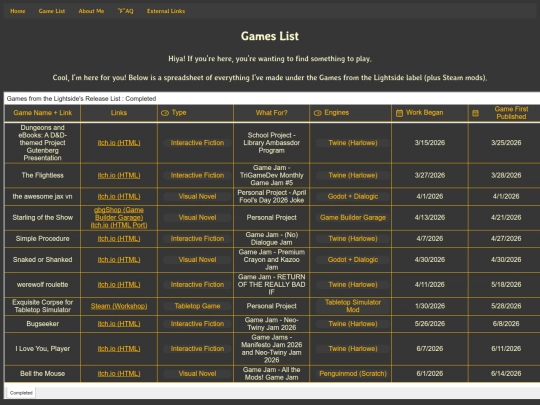Image resolution: width=540 pixels, height=405 pixels.
Task: Open gbgShop (Game Builder Garage) link
Action: (119, 214)
